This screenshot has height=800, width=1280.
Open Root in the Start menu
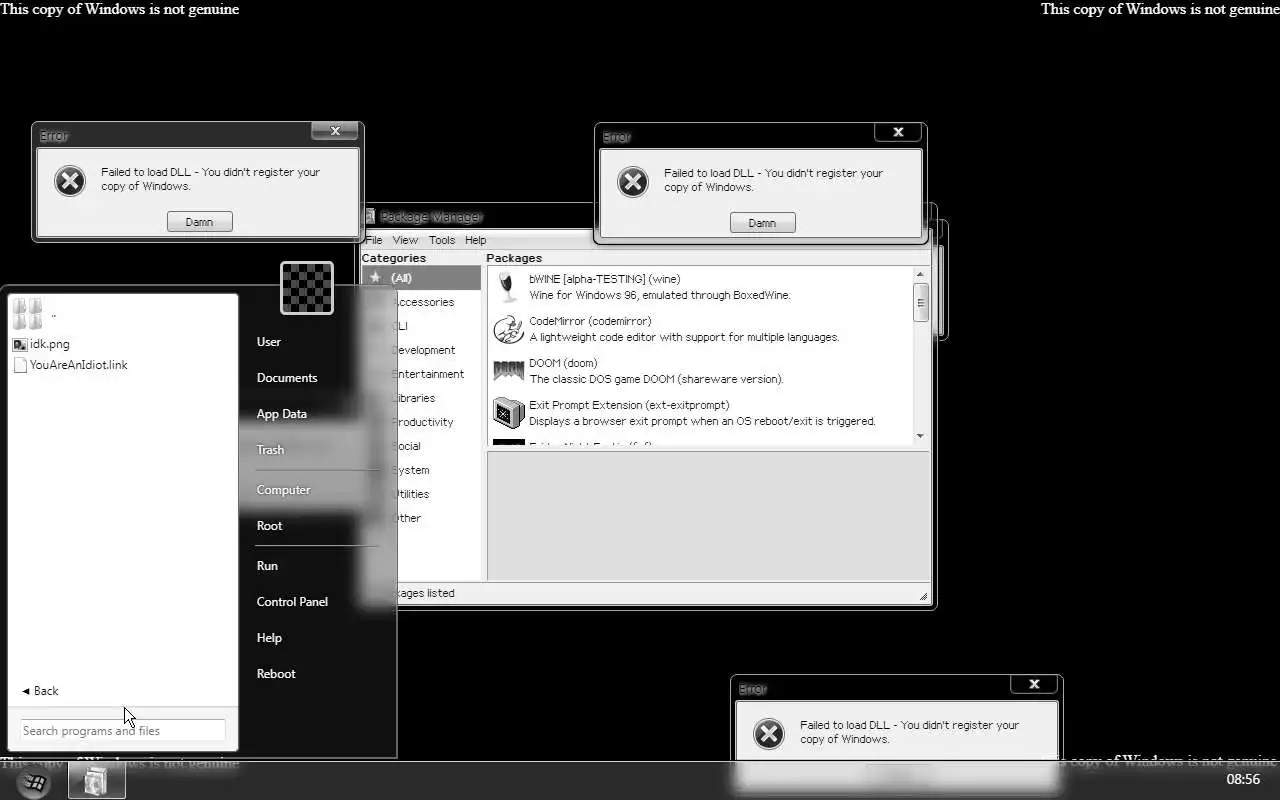270,526
